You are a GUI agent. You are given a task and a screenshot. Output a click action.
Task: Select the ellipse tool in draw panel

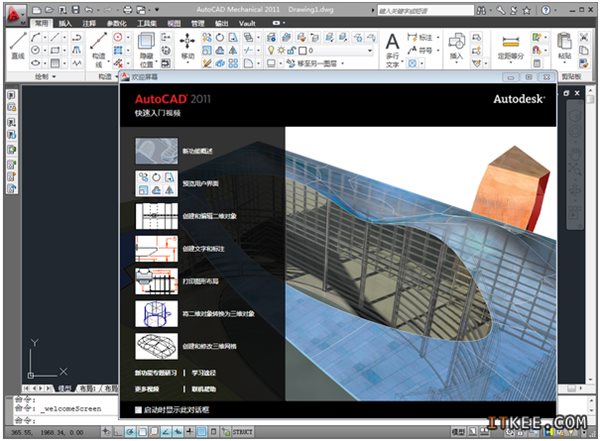point(36,63)
